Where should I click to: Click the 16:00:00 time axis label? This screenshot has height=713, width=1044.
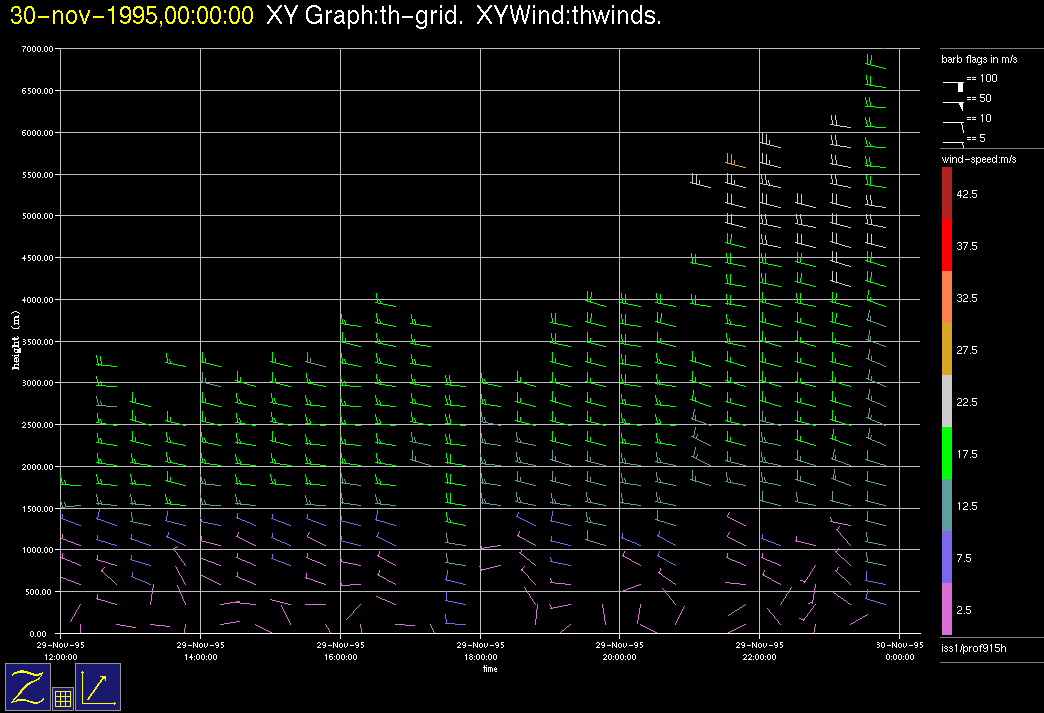tap(340, 652)
